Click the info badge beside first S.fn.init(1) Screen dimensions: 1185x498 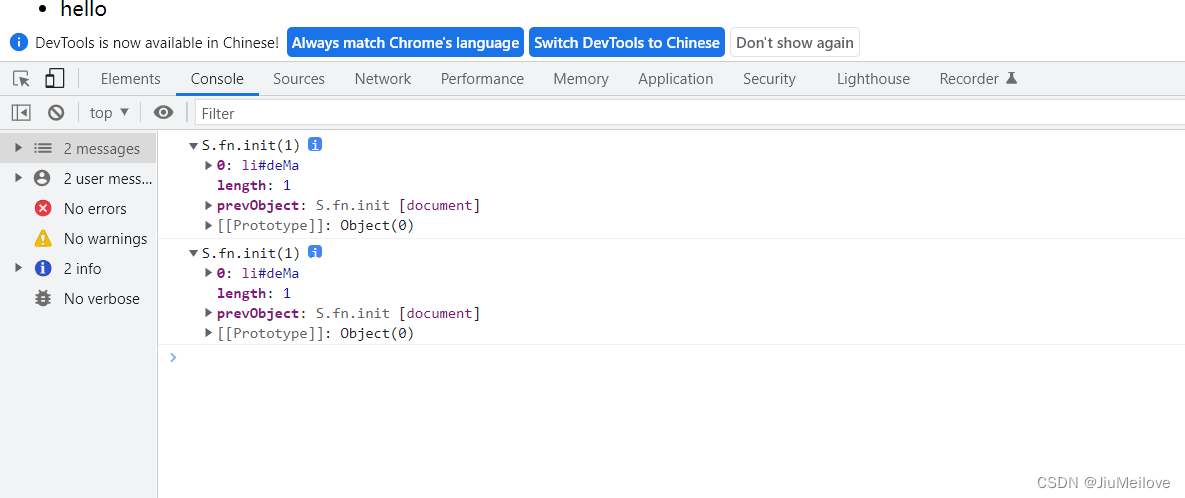315,145
